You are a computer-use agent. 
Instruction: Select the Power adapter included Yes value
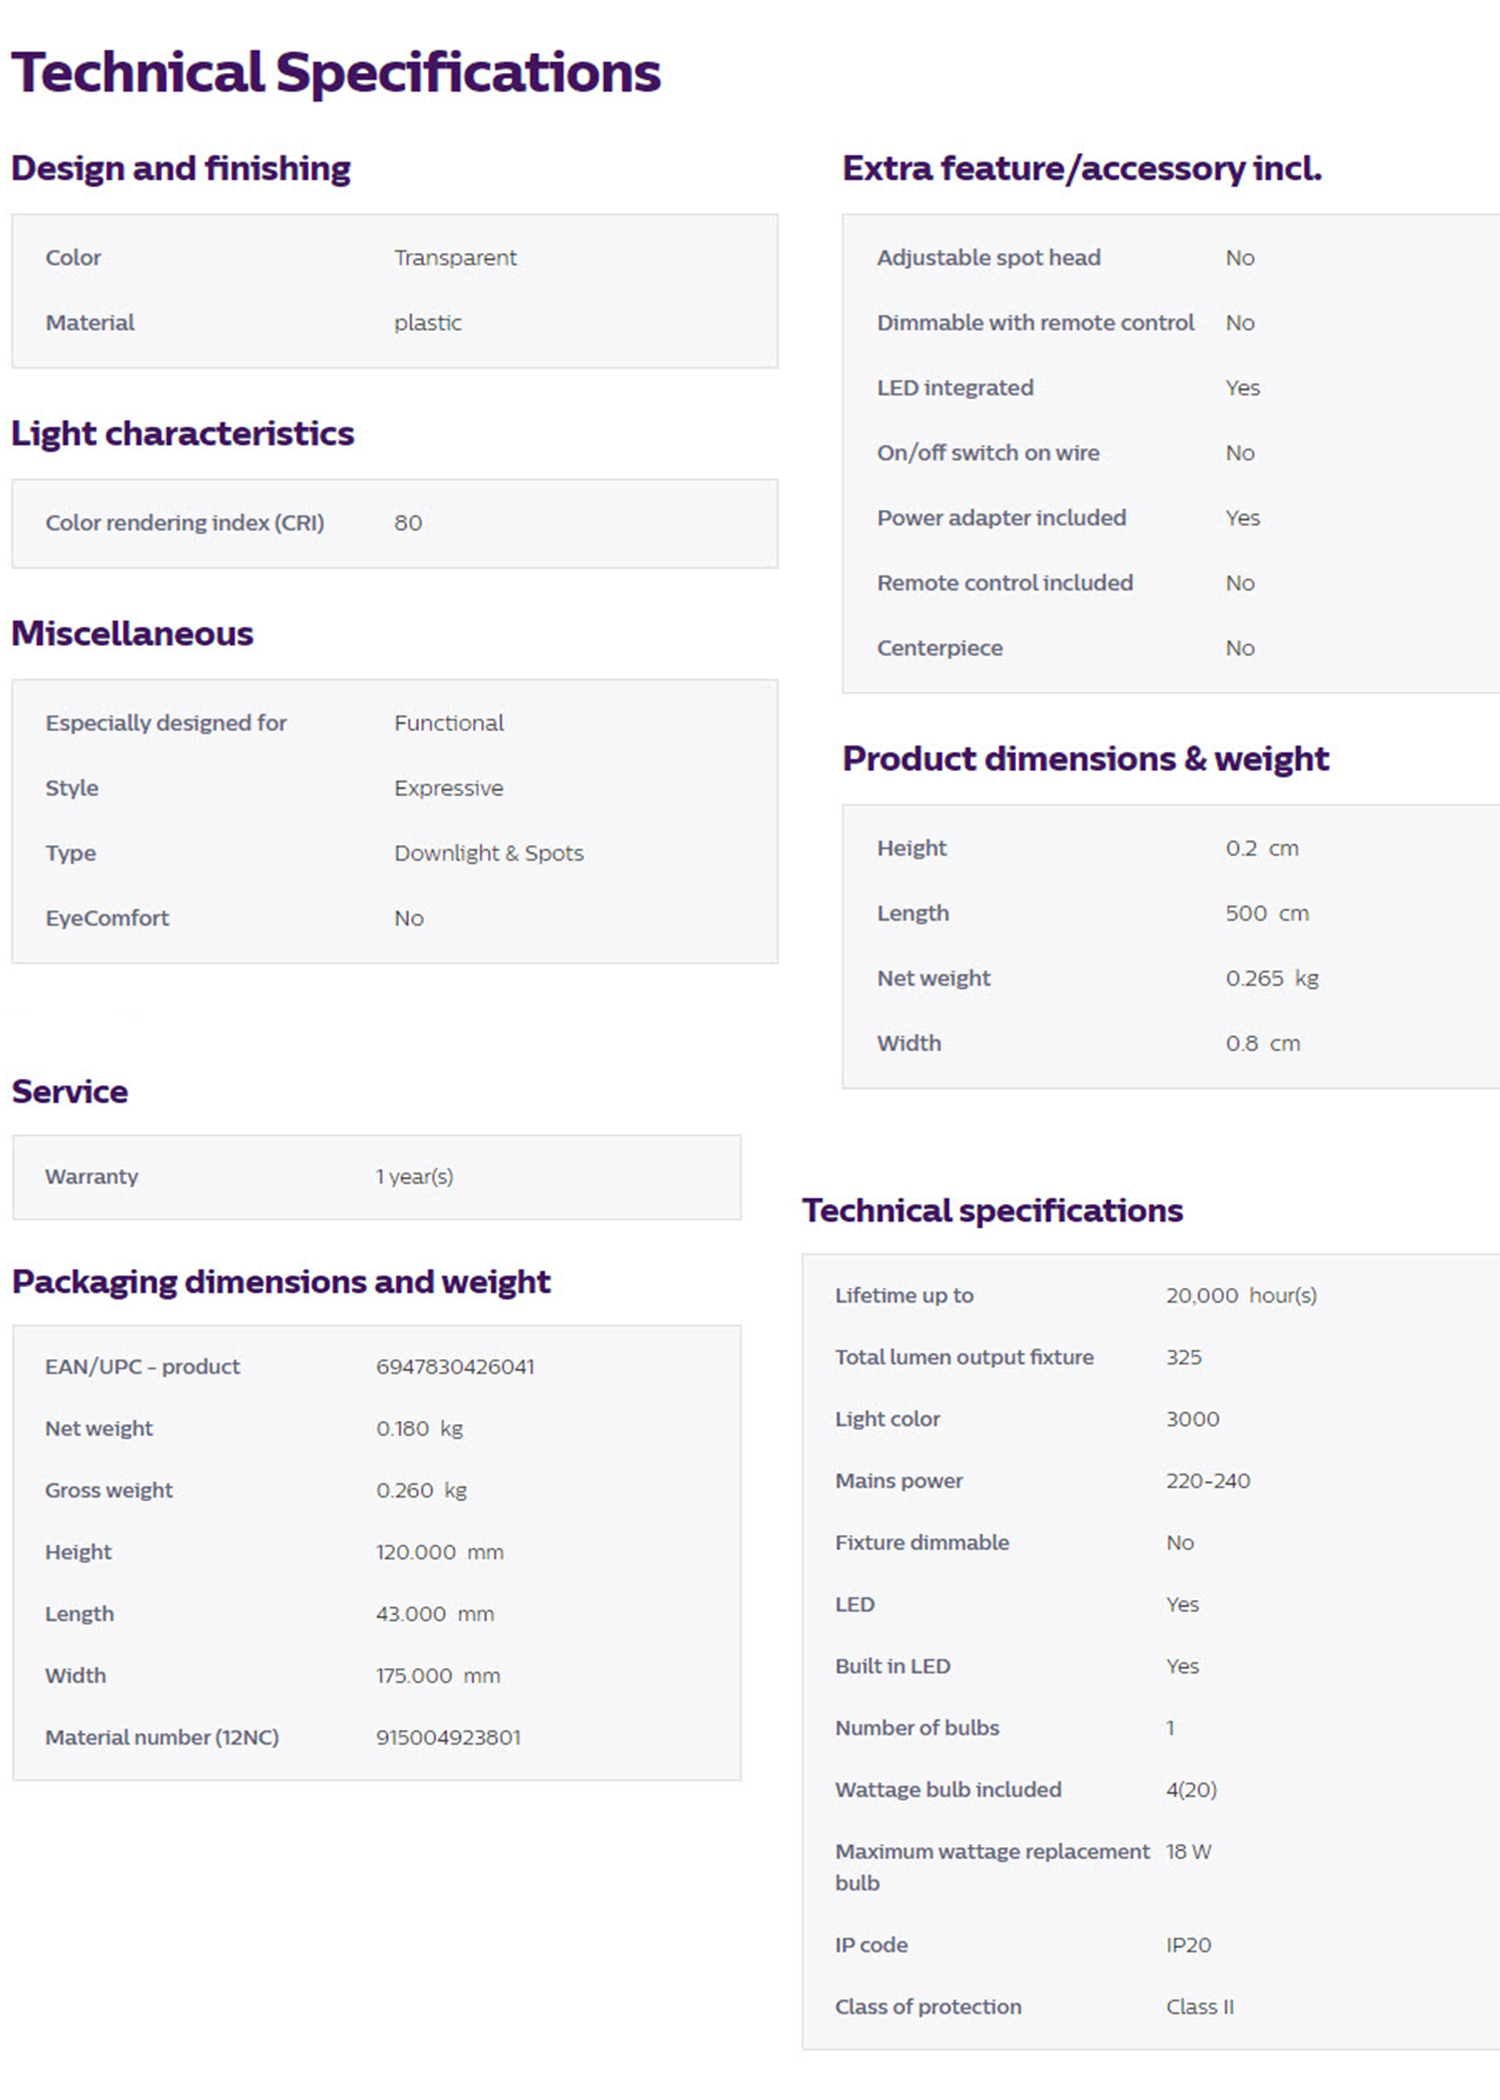click(x=1243, y=518)
